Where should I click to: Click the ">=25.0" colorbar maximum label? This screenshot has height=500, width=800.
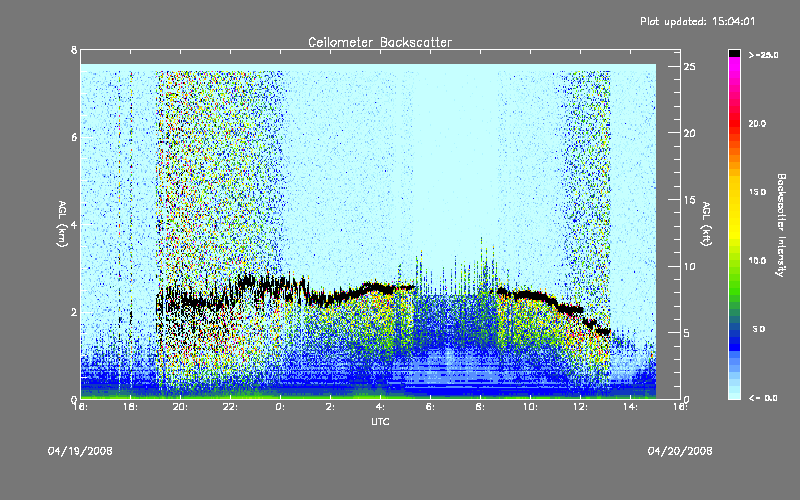(763, 55)
